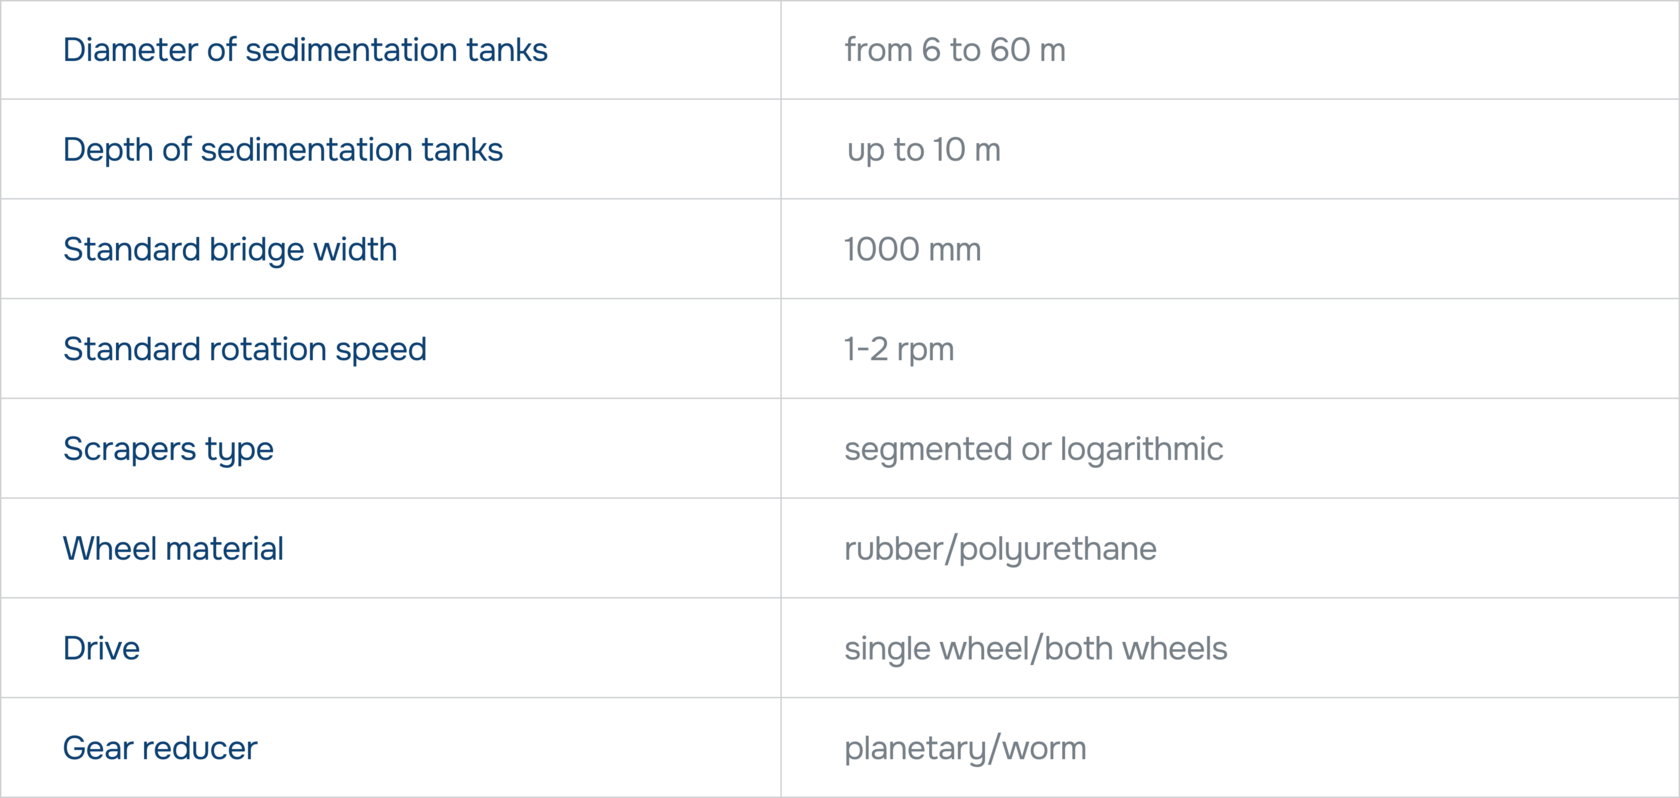This screenshot has height=798, width=1680.
Task: Select the 'rubber/polyurethane' value cell
Action: coord(1000,548)
